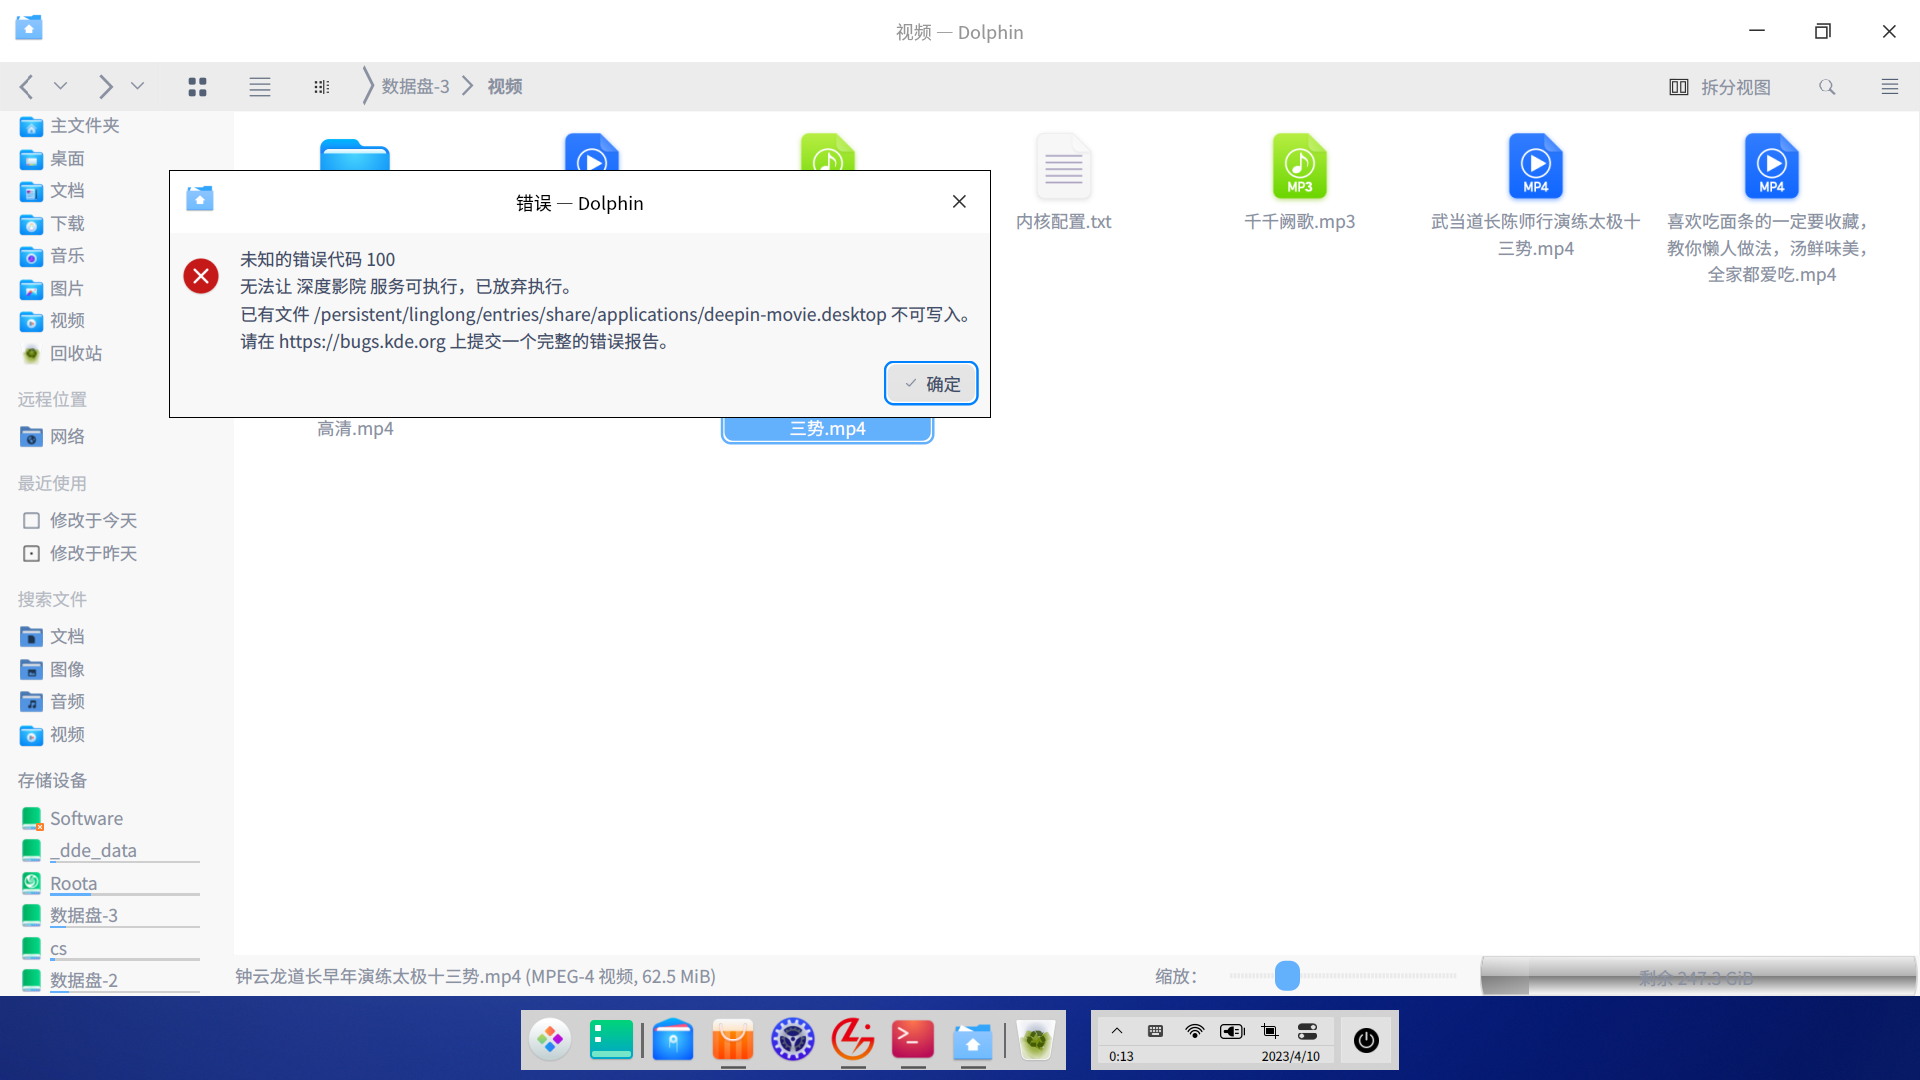Select 修改于昨天 recent filter
This screenshot has height=1080, width=1920.
click(93, 553)
